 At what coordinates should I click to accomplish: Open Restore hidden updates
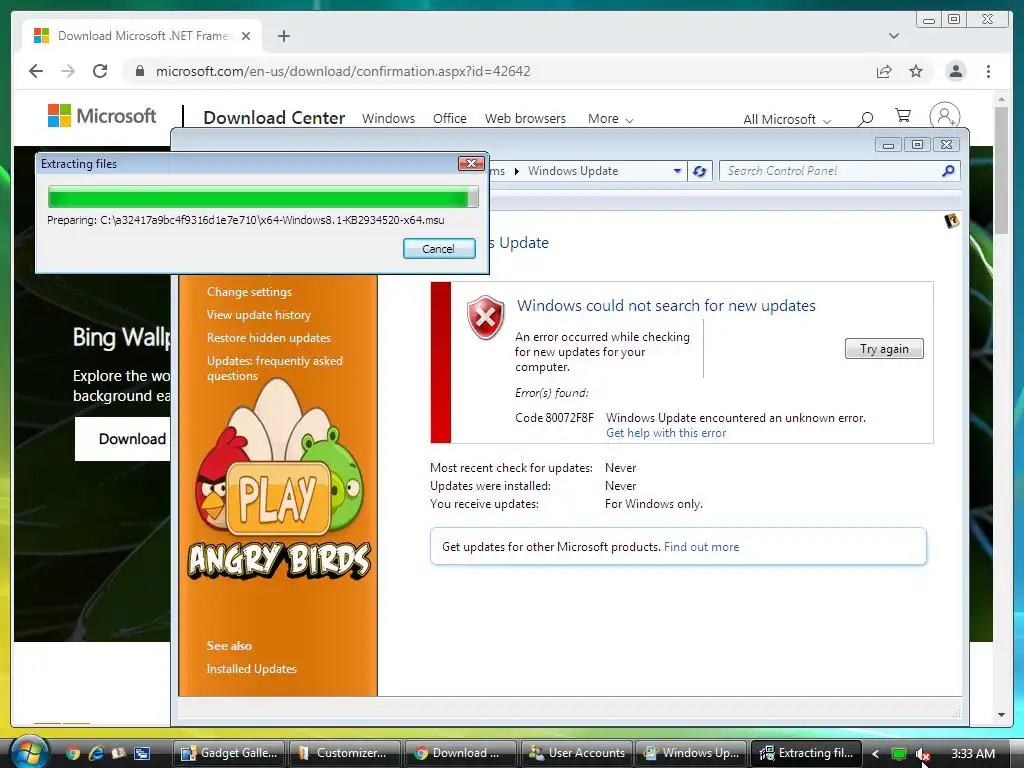(x=268, y=338)
